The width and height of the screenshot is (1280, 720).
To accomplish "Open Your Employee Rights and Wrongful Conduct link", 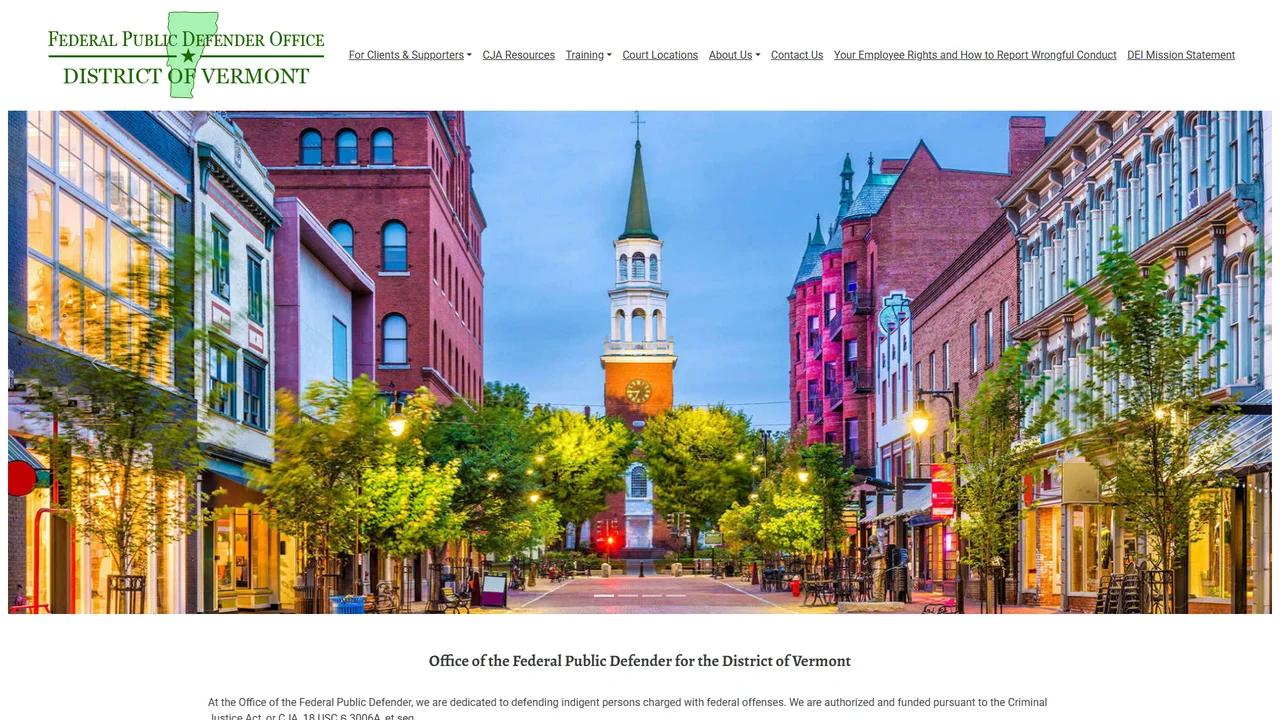I will 975,55.
